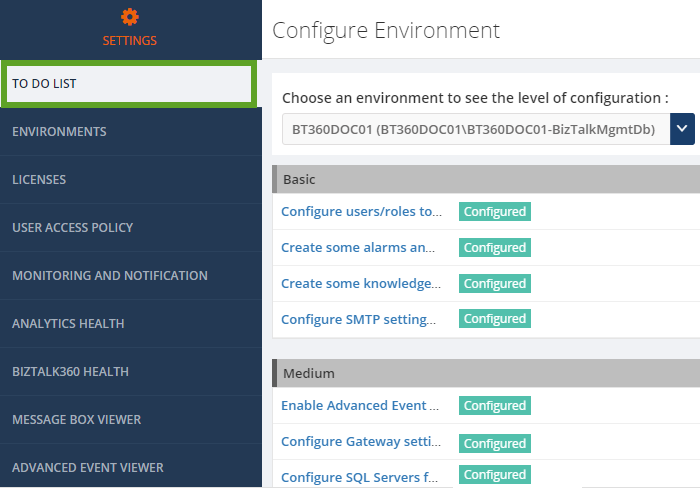The width and height of the screenshot is (700, 488).
Task: Open 'Configure Gateway setti...' link
Action: (361, 442)
